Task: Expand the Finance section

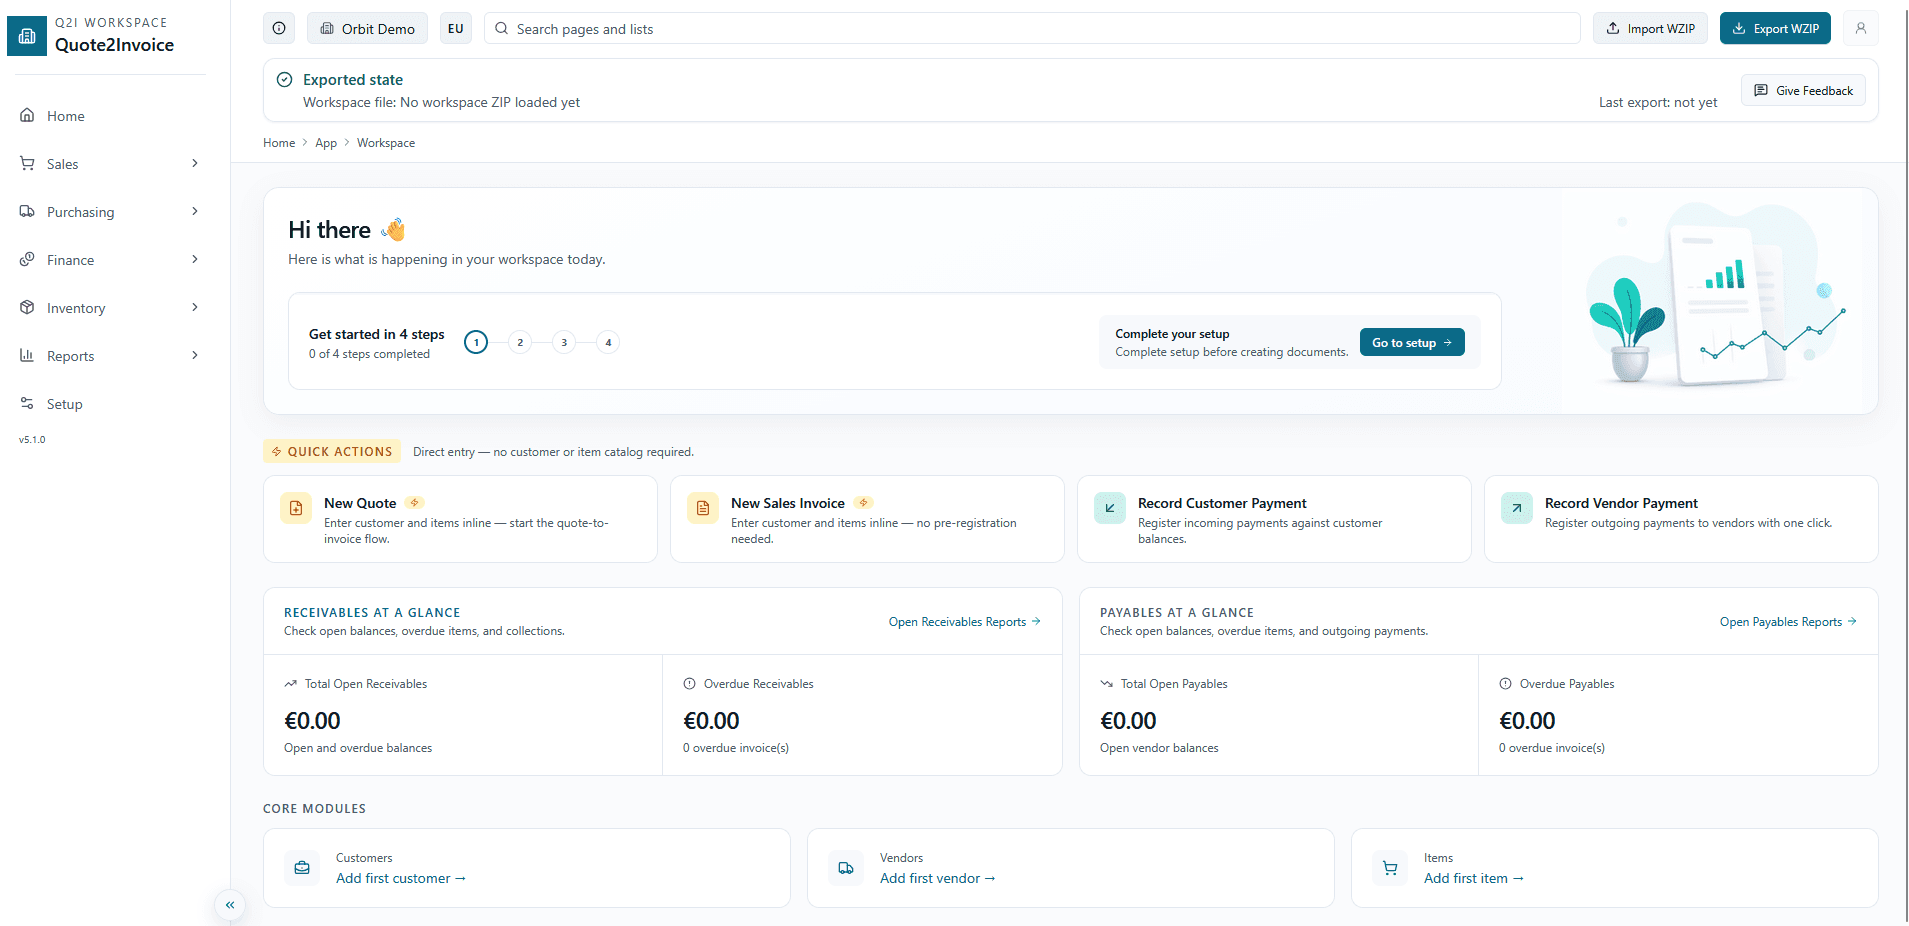Action: [x=70, y=259]
